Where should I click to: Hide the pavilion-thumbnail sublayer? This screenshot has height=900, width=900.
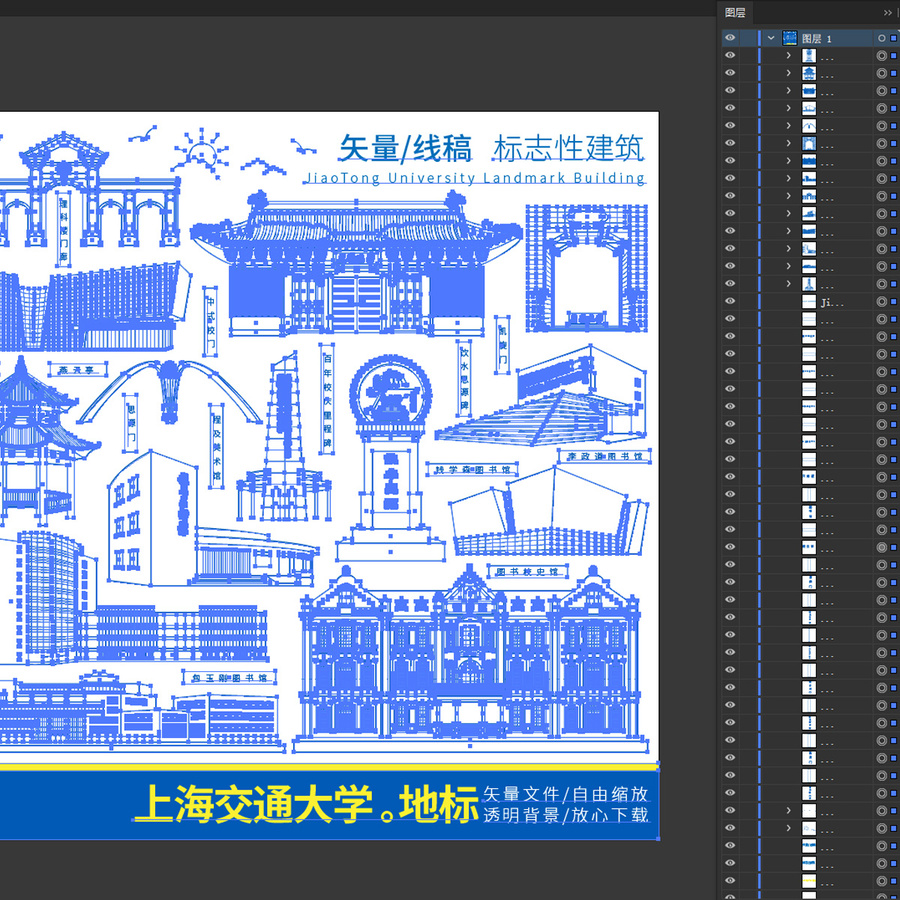point(730,73)
